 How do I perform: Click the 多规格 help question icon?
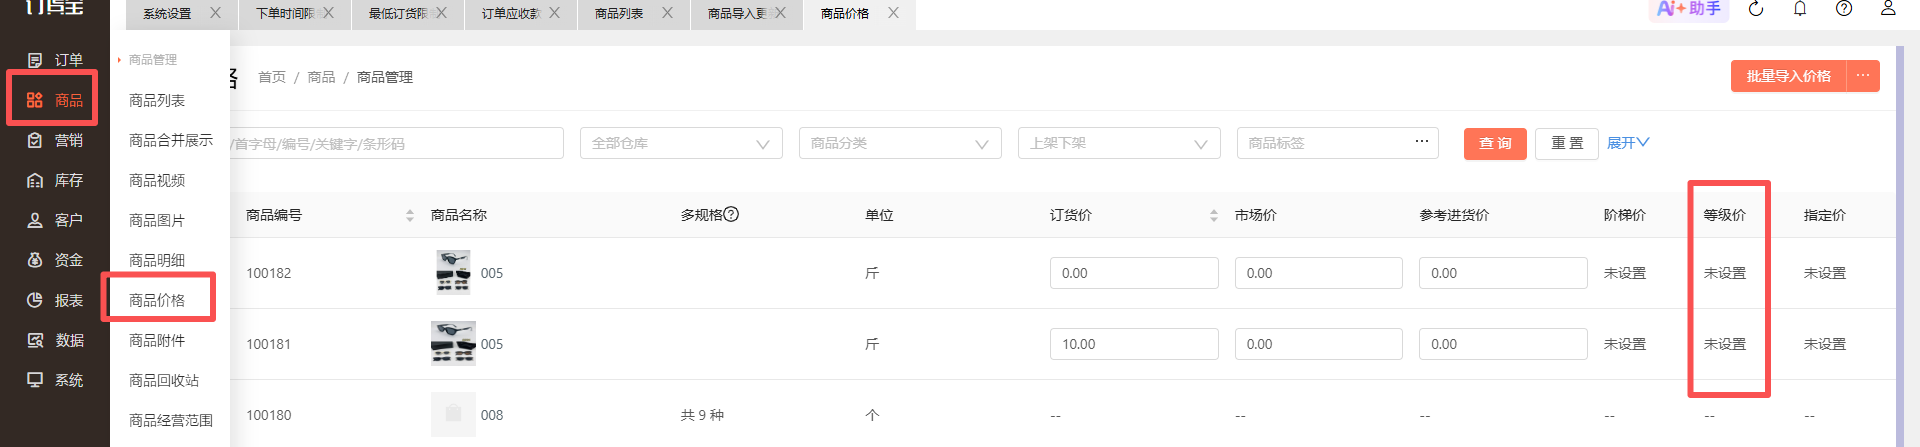[x=731, y=214]
